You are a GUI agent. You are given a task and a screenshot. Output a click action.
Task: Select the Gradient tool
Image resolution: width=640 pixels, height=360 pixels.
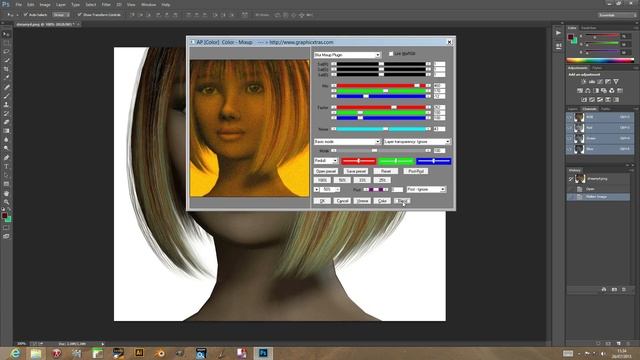[x=6, y=131]
